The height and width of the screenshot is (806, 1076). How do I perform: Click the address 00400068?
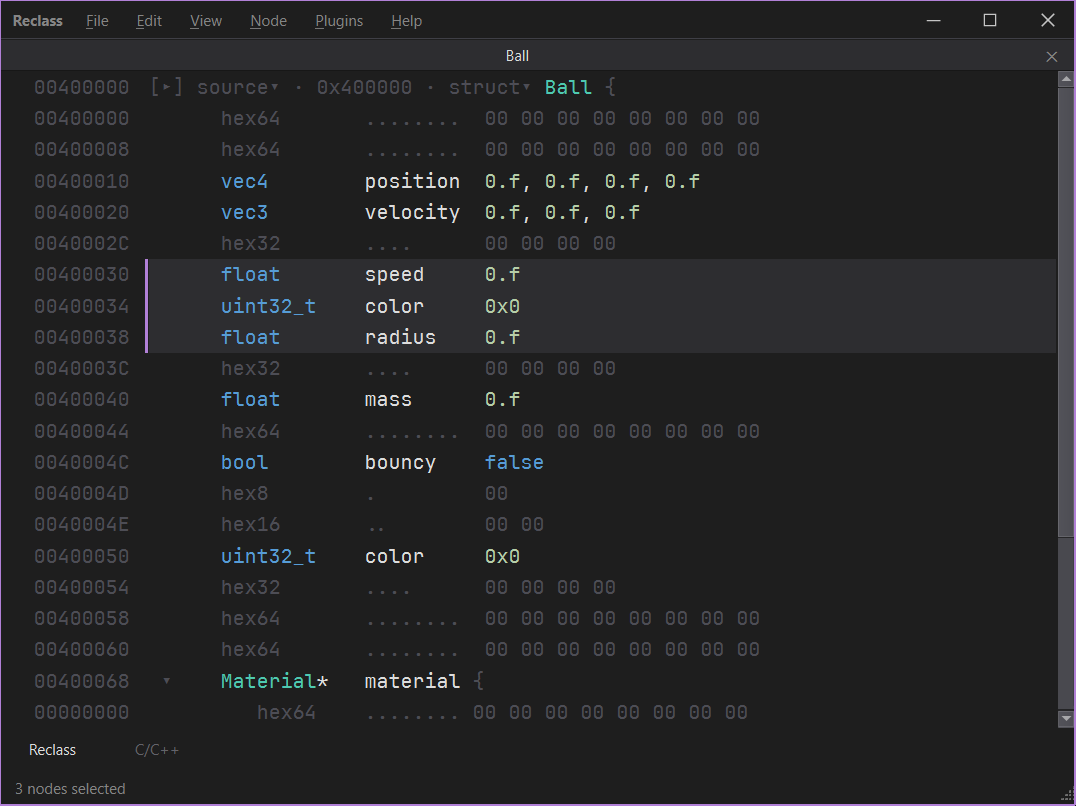pyautogui.click(x=82, y=681)
